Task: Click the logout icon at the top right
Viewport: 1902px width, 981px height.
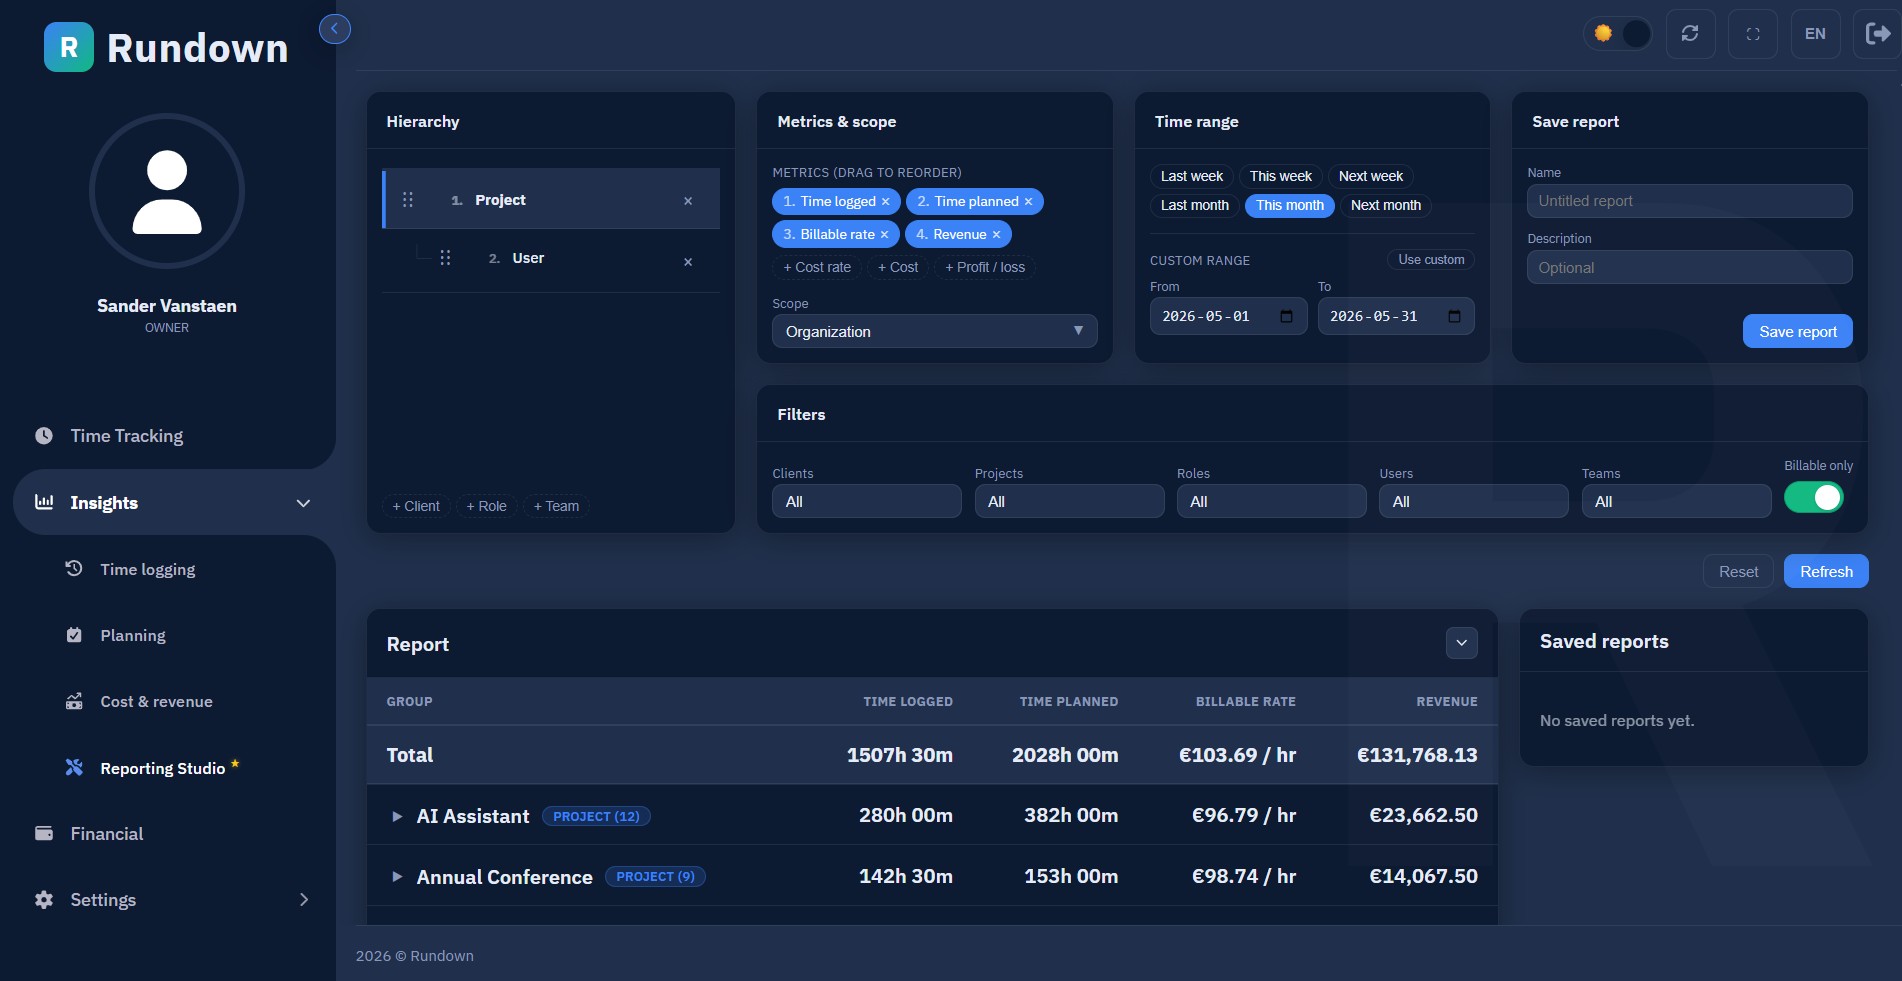Action: coord(1877,34)
